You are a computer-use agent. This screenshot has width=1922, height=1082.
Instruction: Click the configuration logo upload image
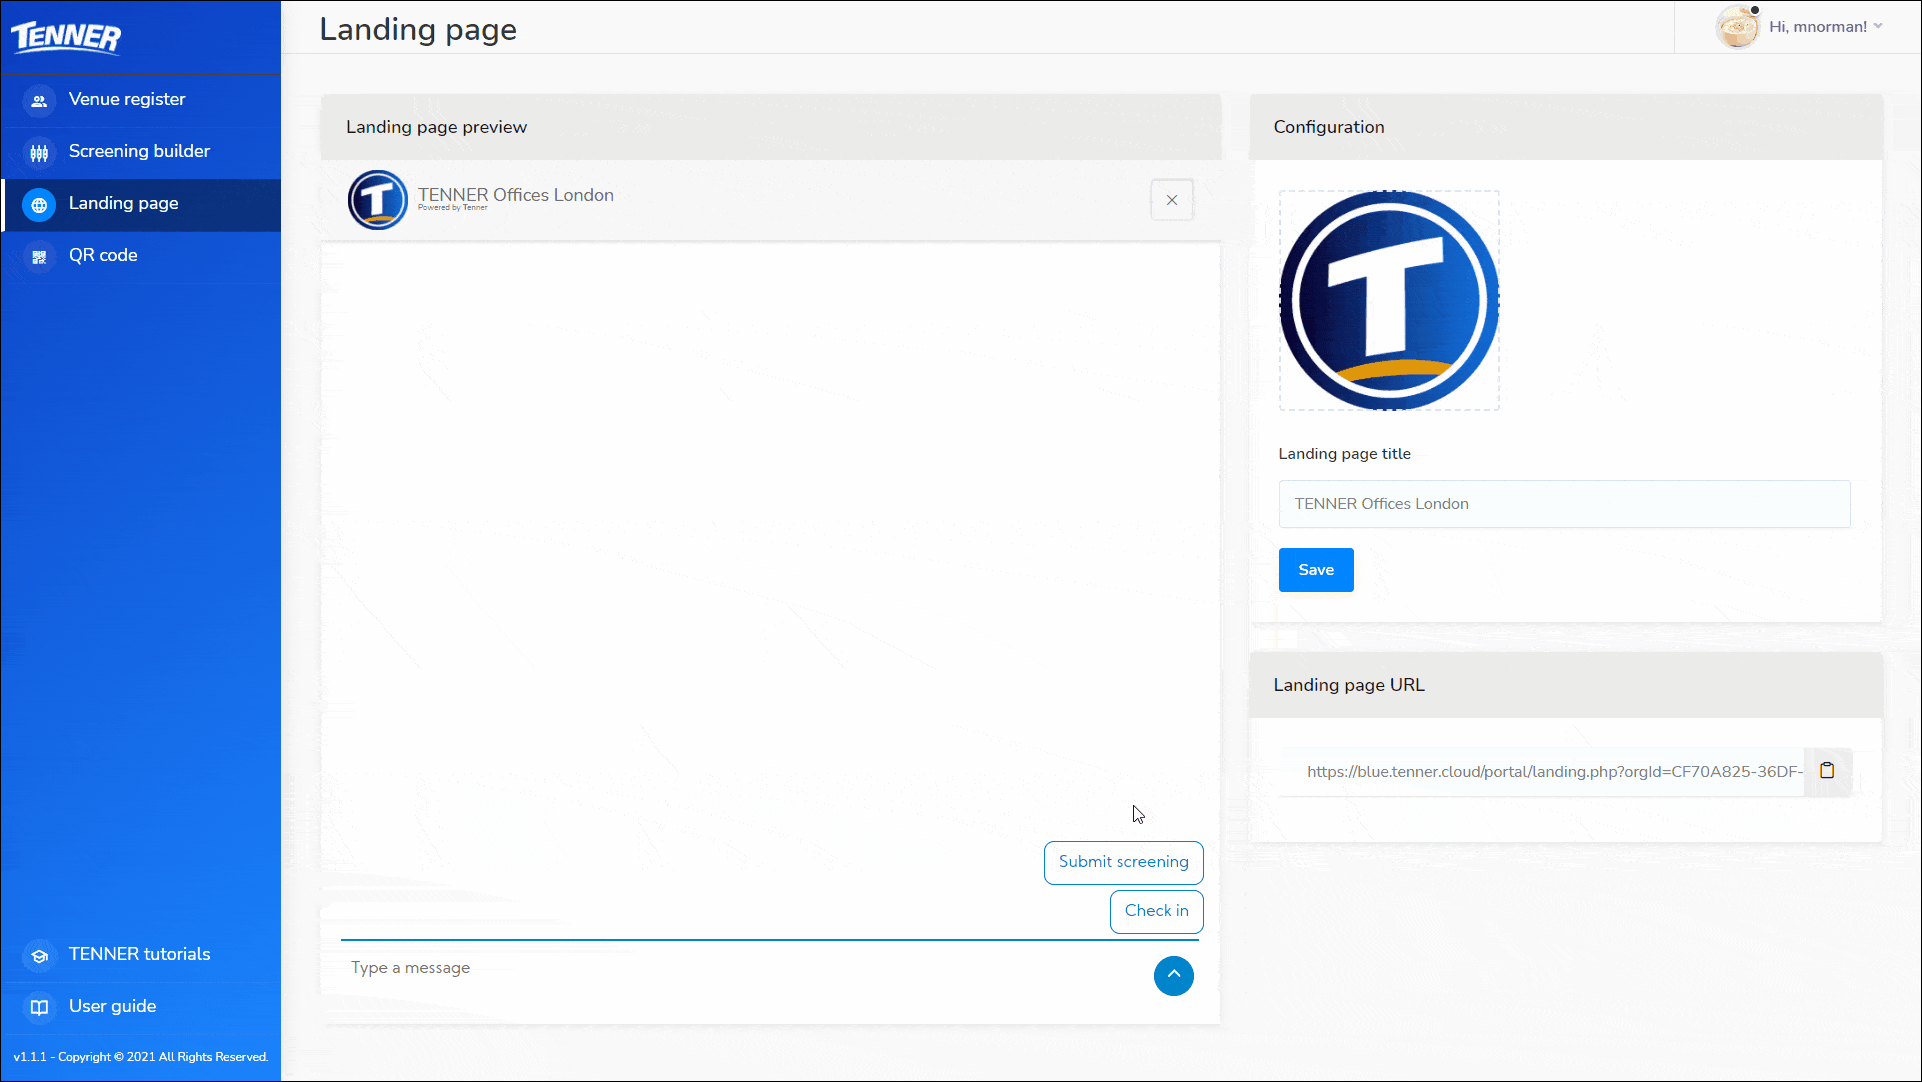coord(1389,300)
